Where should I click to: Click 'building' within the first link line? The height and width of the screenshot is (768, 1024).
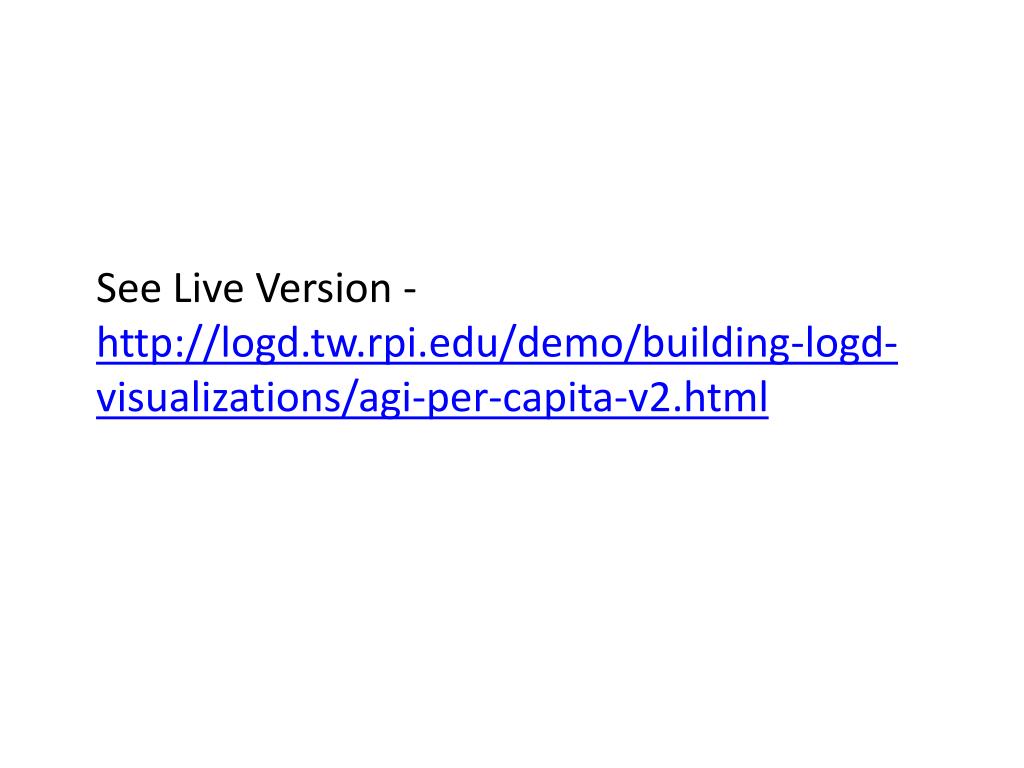716,343
